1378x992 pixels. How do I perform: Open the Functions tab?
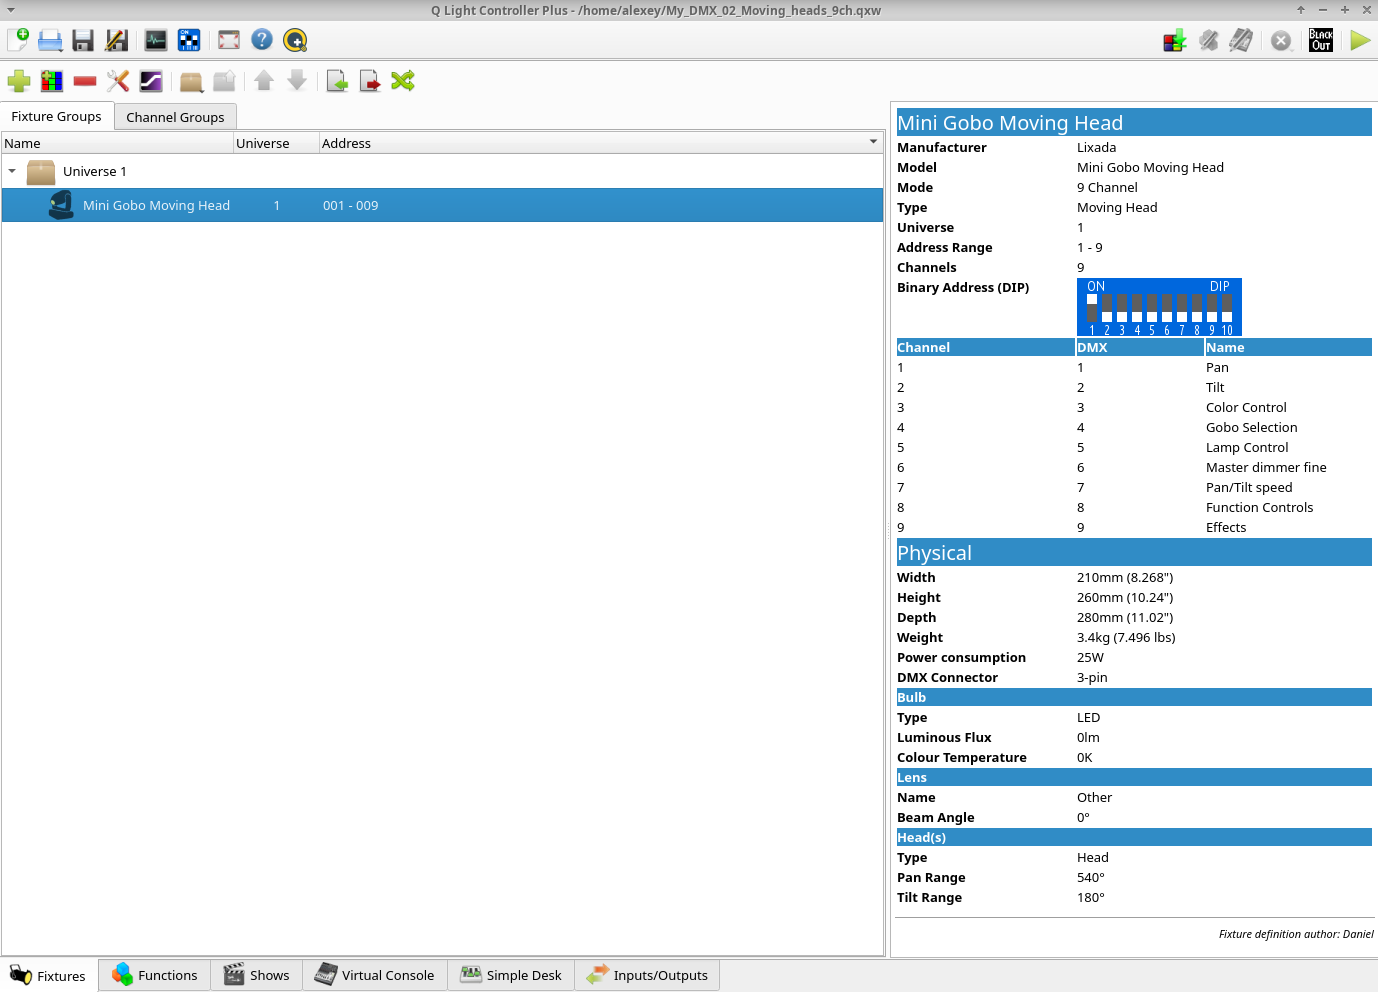(x=155, y=975)
